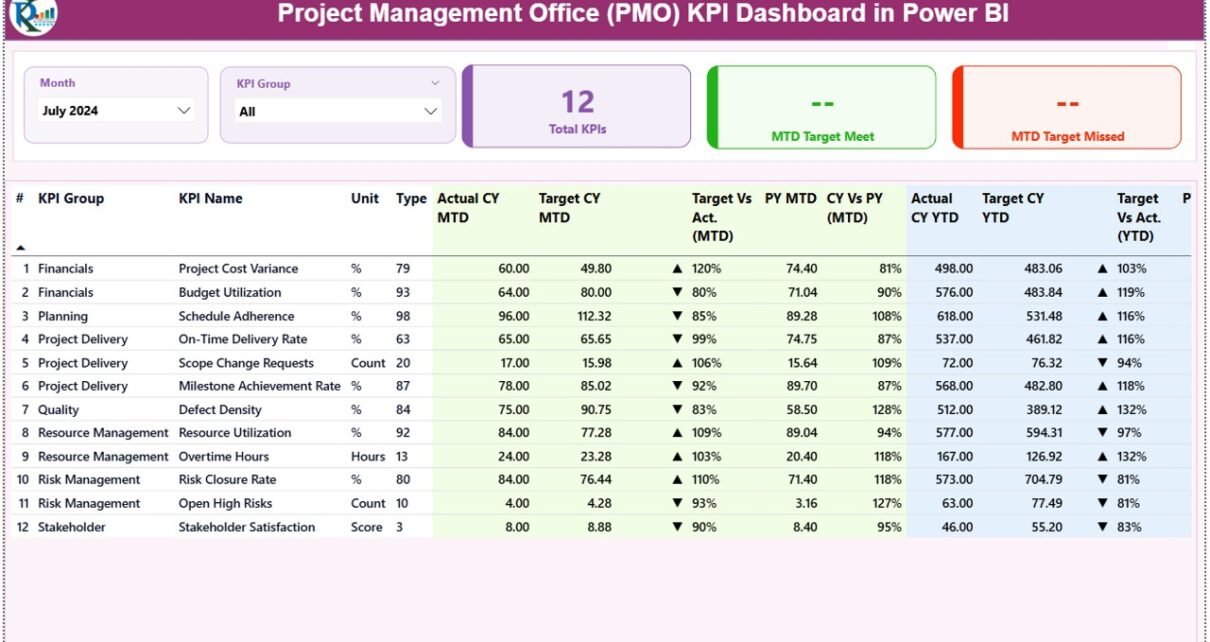This screenshot has width=1210, height=642.
Task: Click the company logo in the header
Action: pyautogui.click(x=33, y=15)
